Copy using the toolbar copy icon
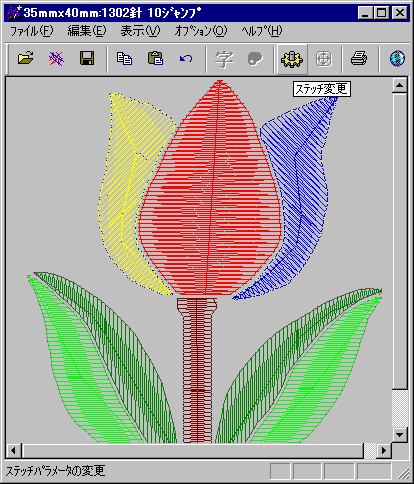The width and height of the screenshot is (414, 484). (x=124, y=58)
